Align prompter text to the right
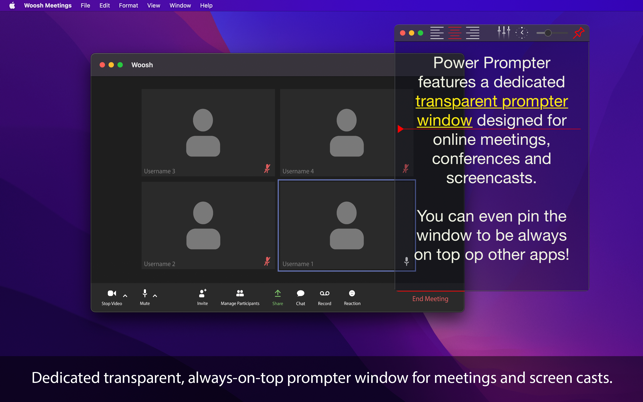Image resolution: width=643 pixels, height=402 pixels. 472,33
